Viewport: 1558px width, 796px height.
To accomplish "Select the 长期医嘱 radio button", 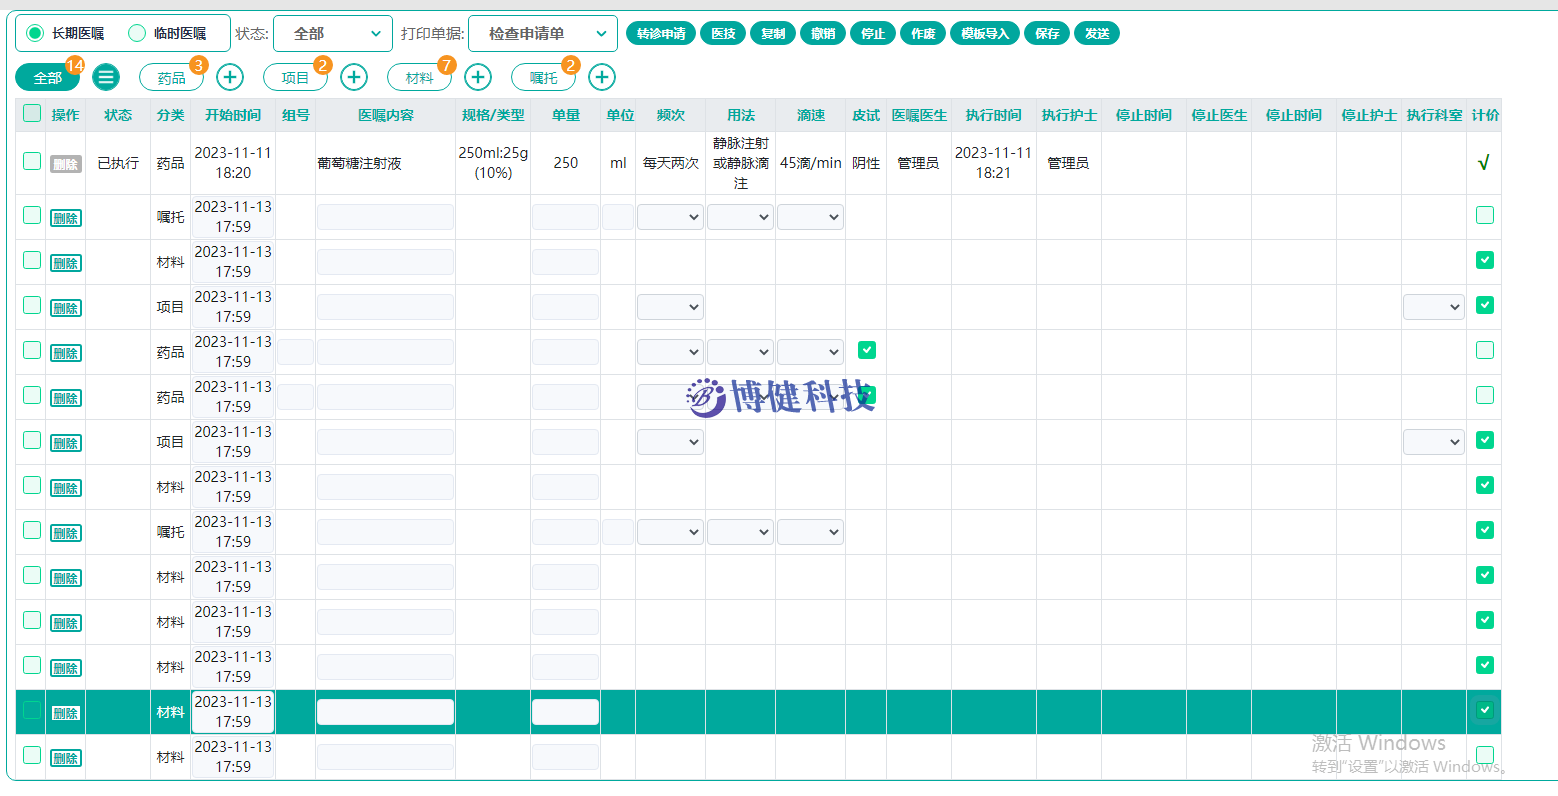I will 35,33.
